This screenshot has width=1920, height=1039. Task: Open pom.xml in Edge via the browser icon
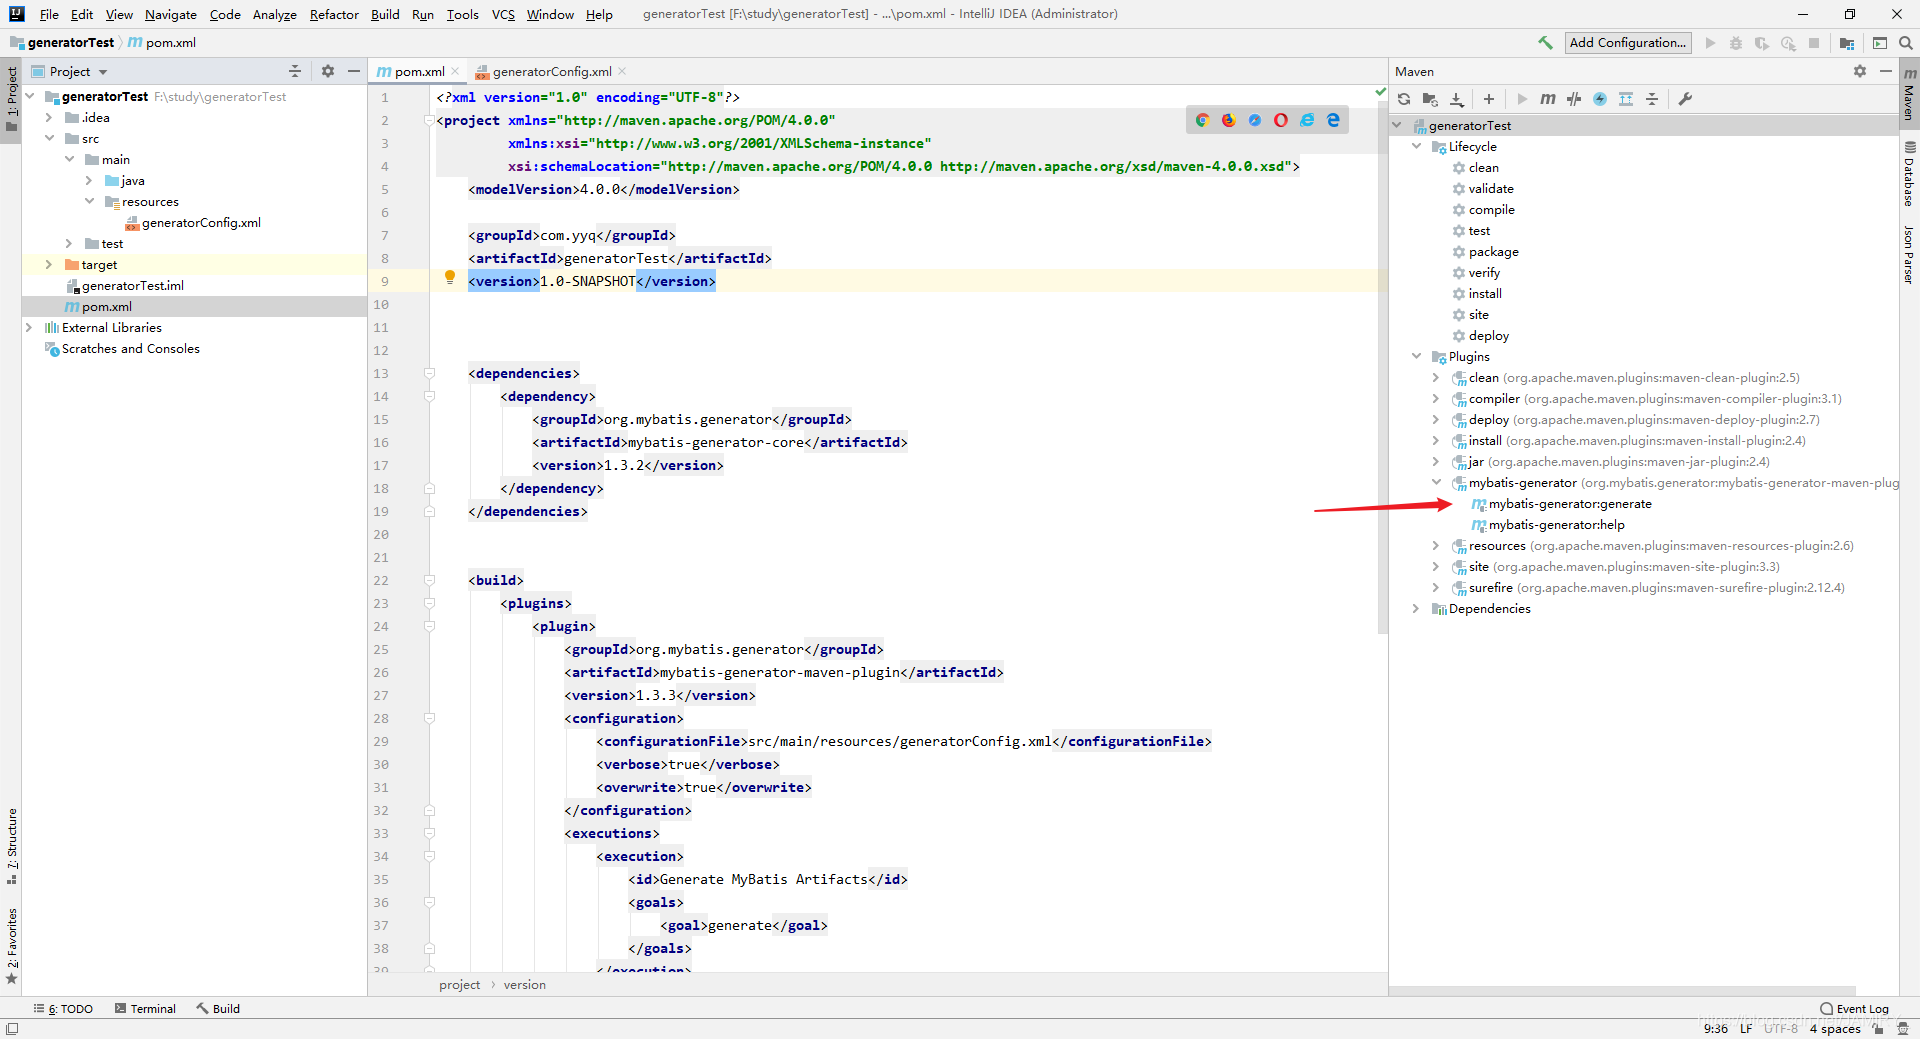(x=1333, y=120)
